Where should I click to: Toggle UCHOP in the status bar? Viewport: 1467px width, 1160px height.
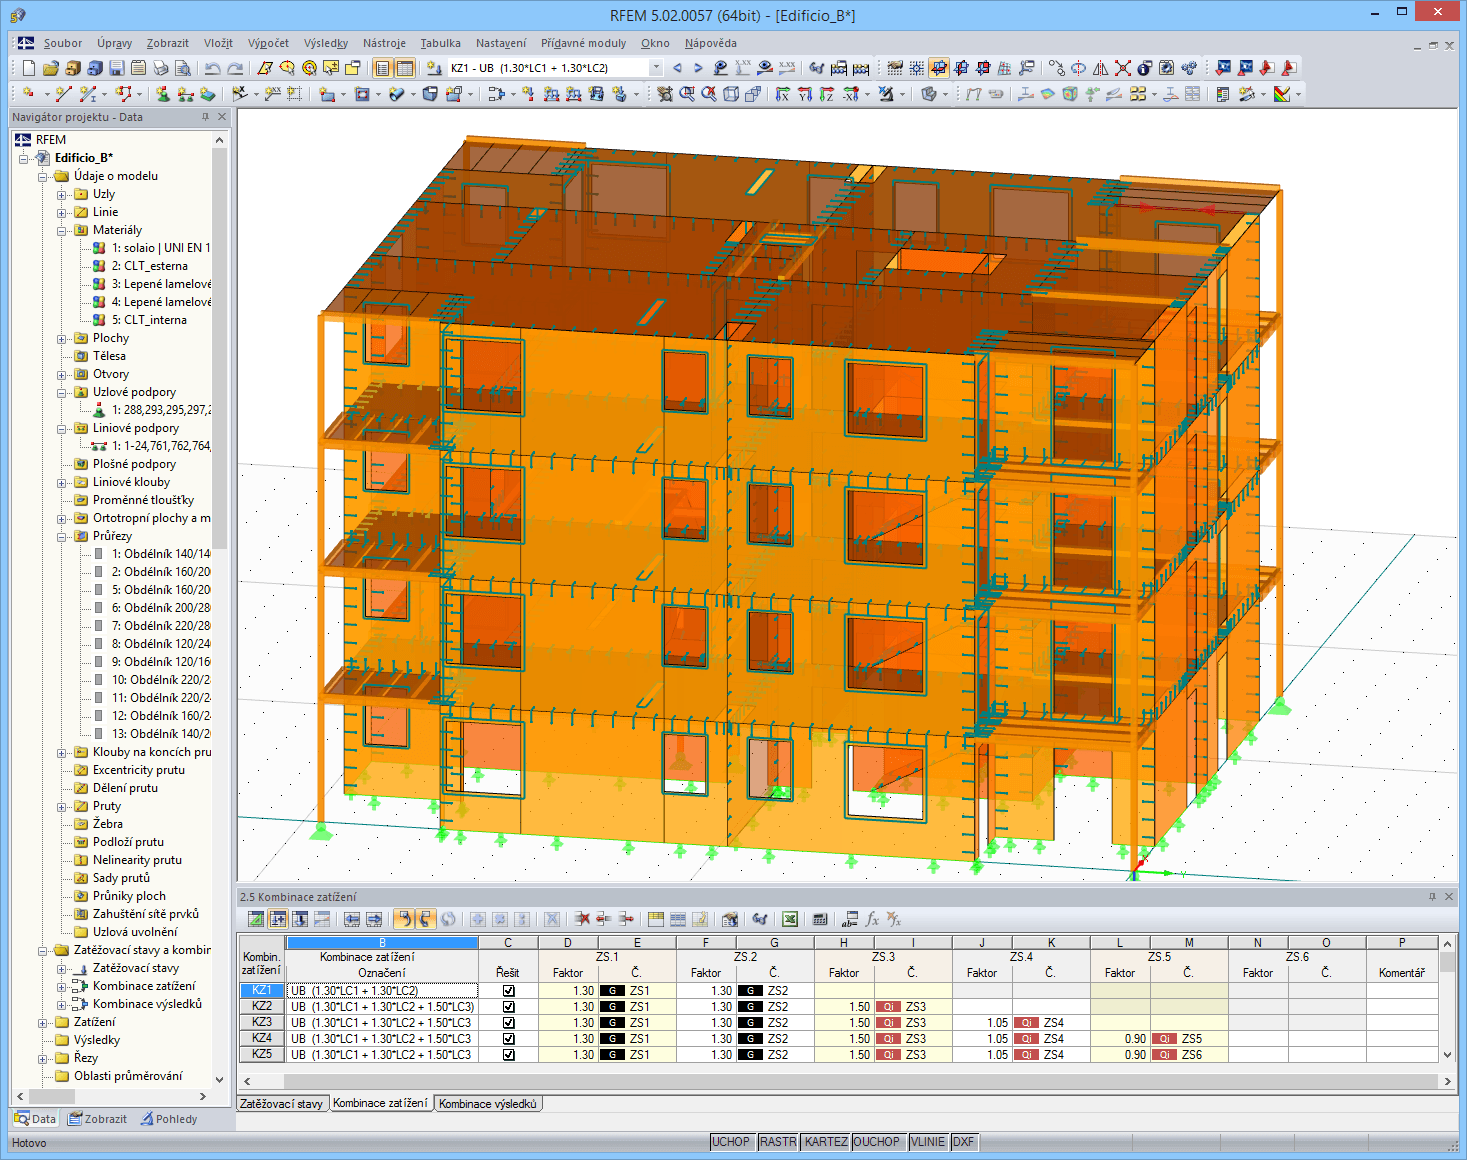coord(731,1141)
